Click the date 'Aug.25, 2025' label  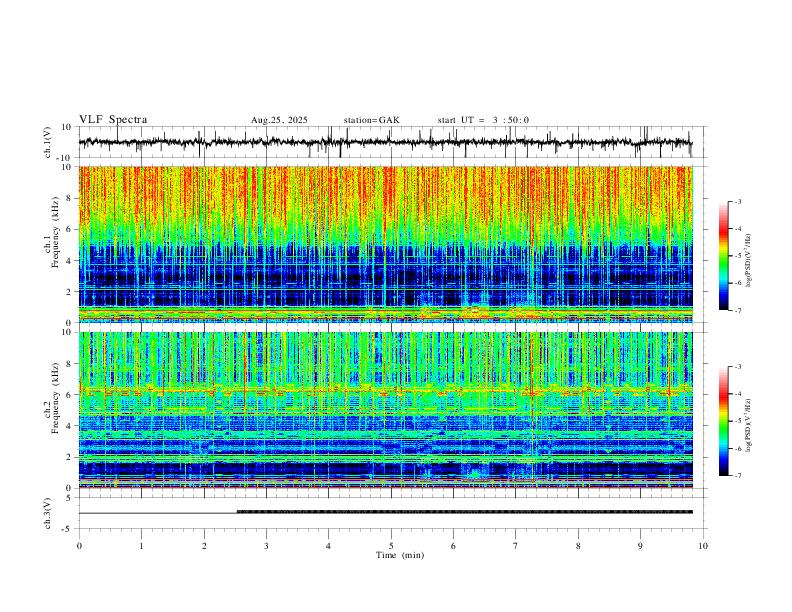click(x=279, y=120)
